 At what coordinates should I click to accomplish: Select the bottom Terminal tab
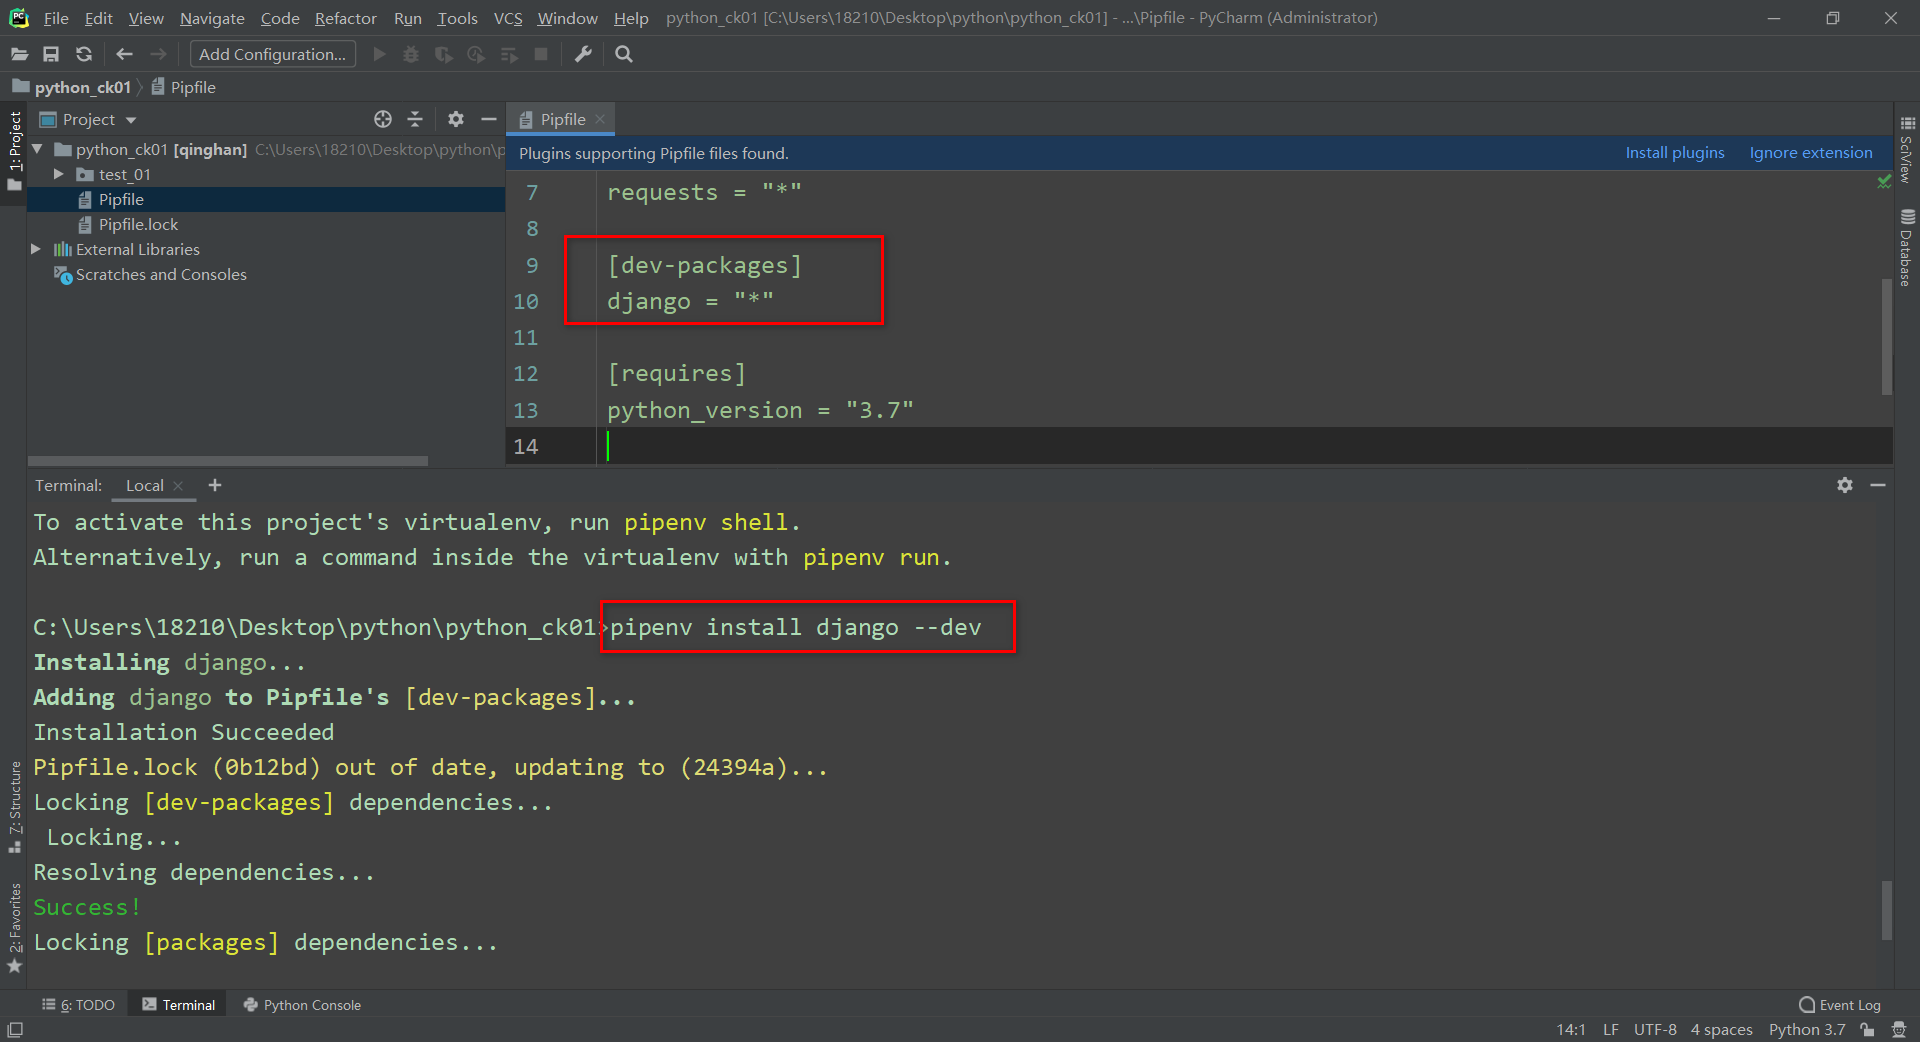pos(178,1005)
